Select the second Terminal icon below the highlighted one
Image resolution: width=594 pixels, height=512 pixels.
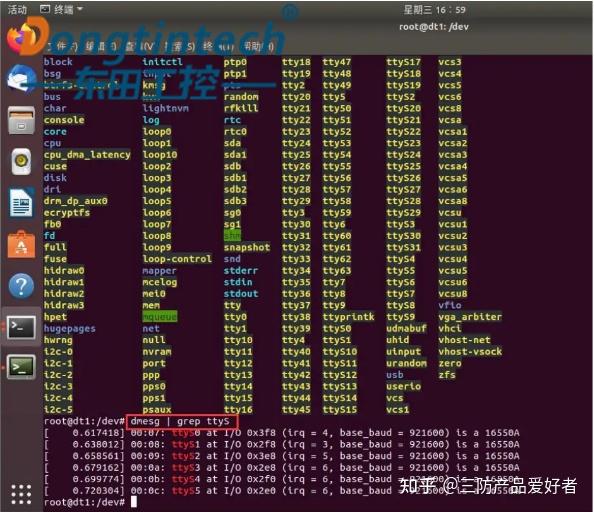point(22,367)
